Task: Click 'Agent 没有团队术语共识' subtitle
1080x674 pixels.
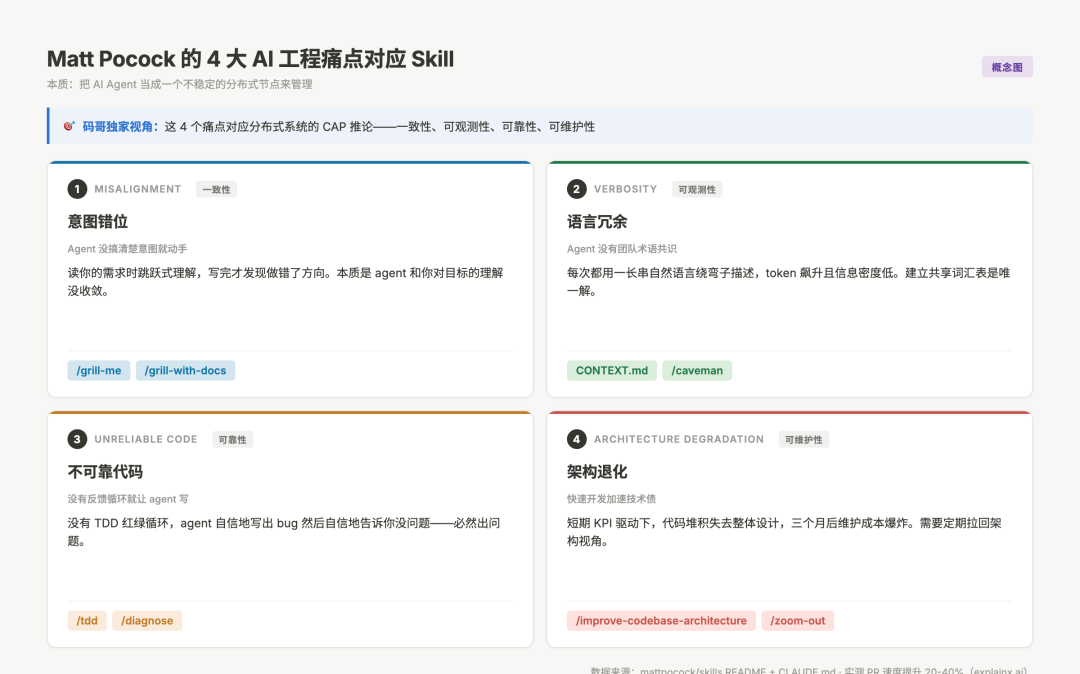Action: point(622,249)
